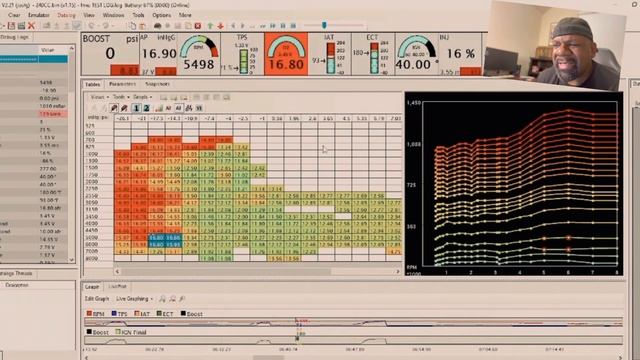Screen dimensions: 640x360
Task: Select the second pen tool in table toolbar
Action: tap(124, 108)
